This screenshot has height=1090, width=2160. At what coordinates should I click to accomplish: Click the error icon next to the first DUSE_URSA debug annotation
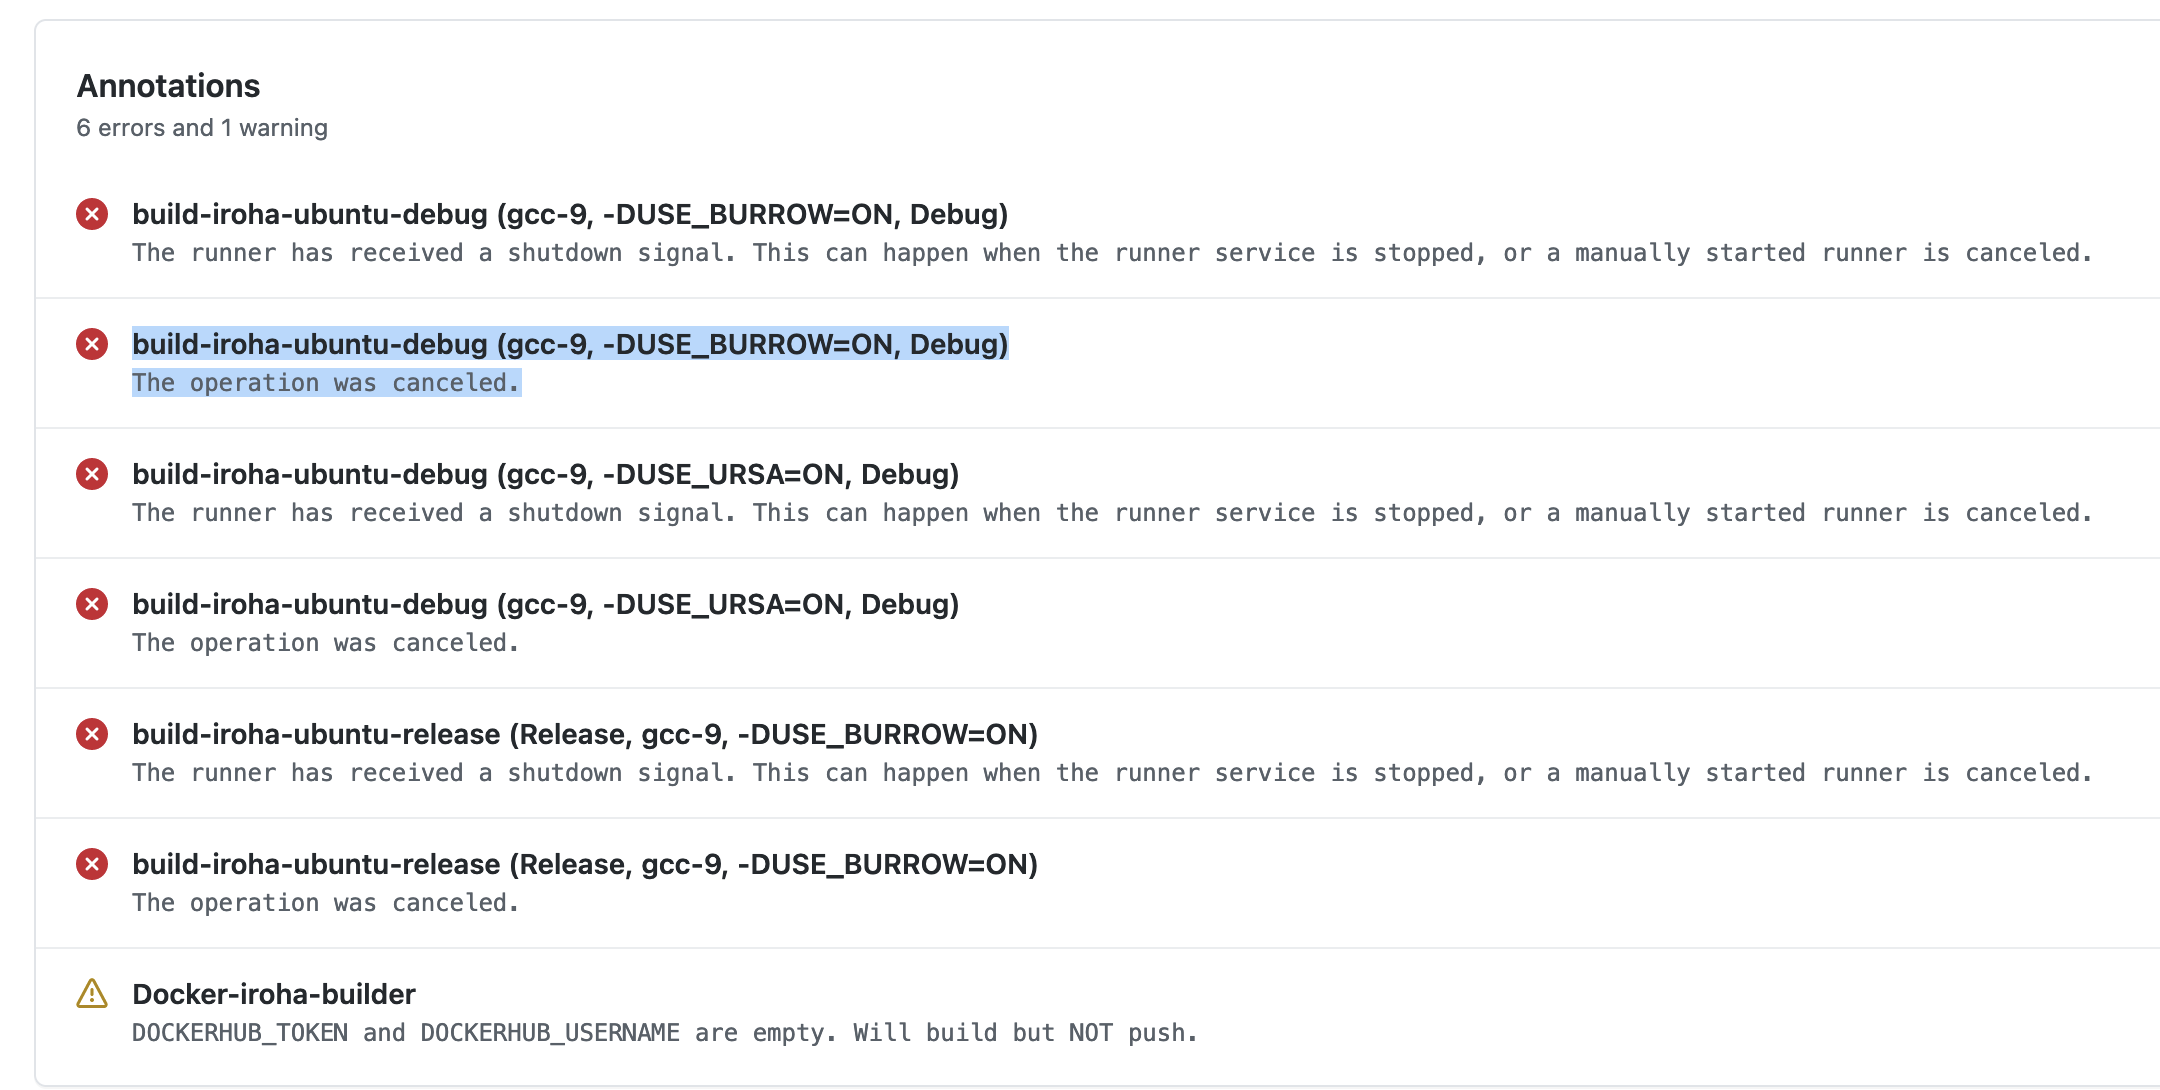click(93, 475)
